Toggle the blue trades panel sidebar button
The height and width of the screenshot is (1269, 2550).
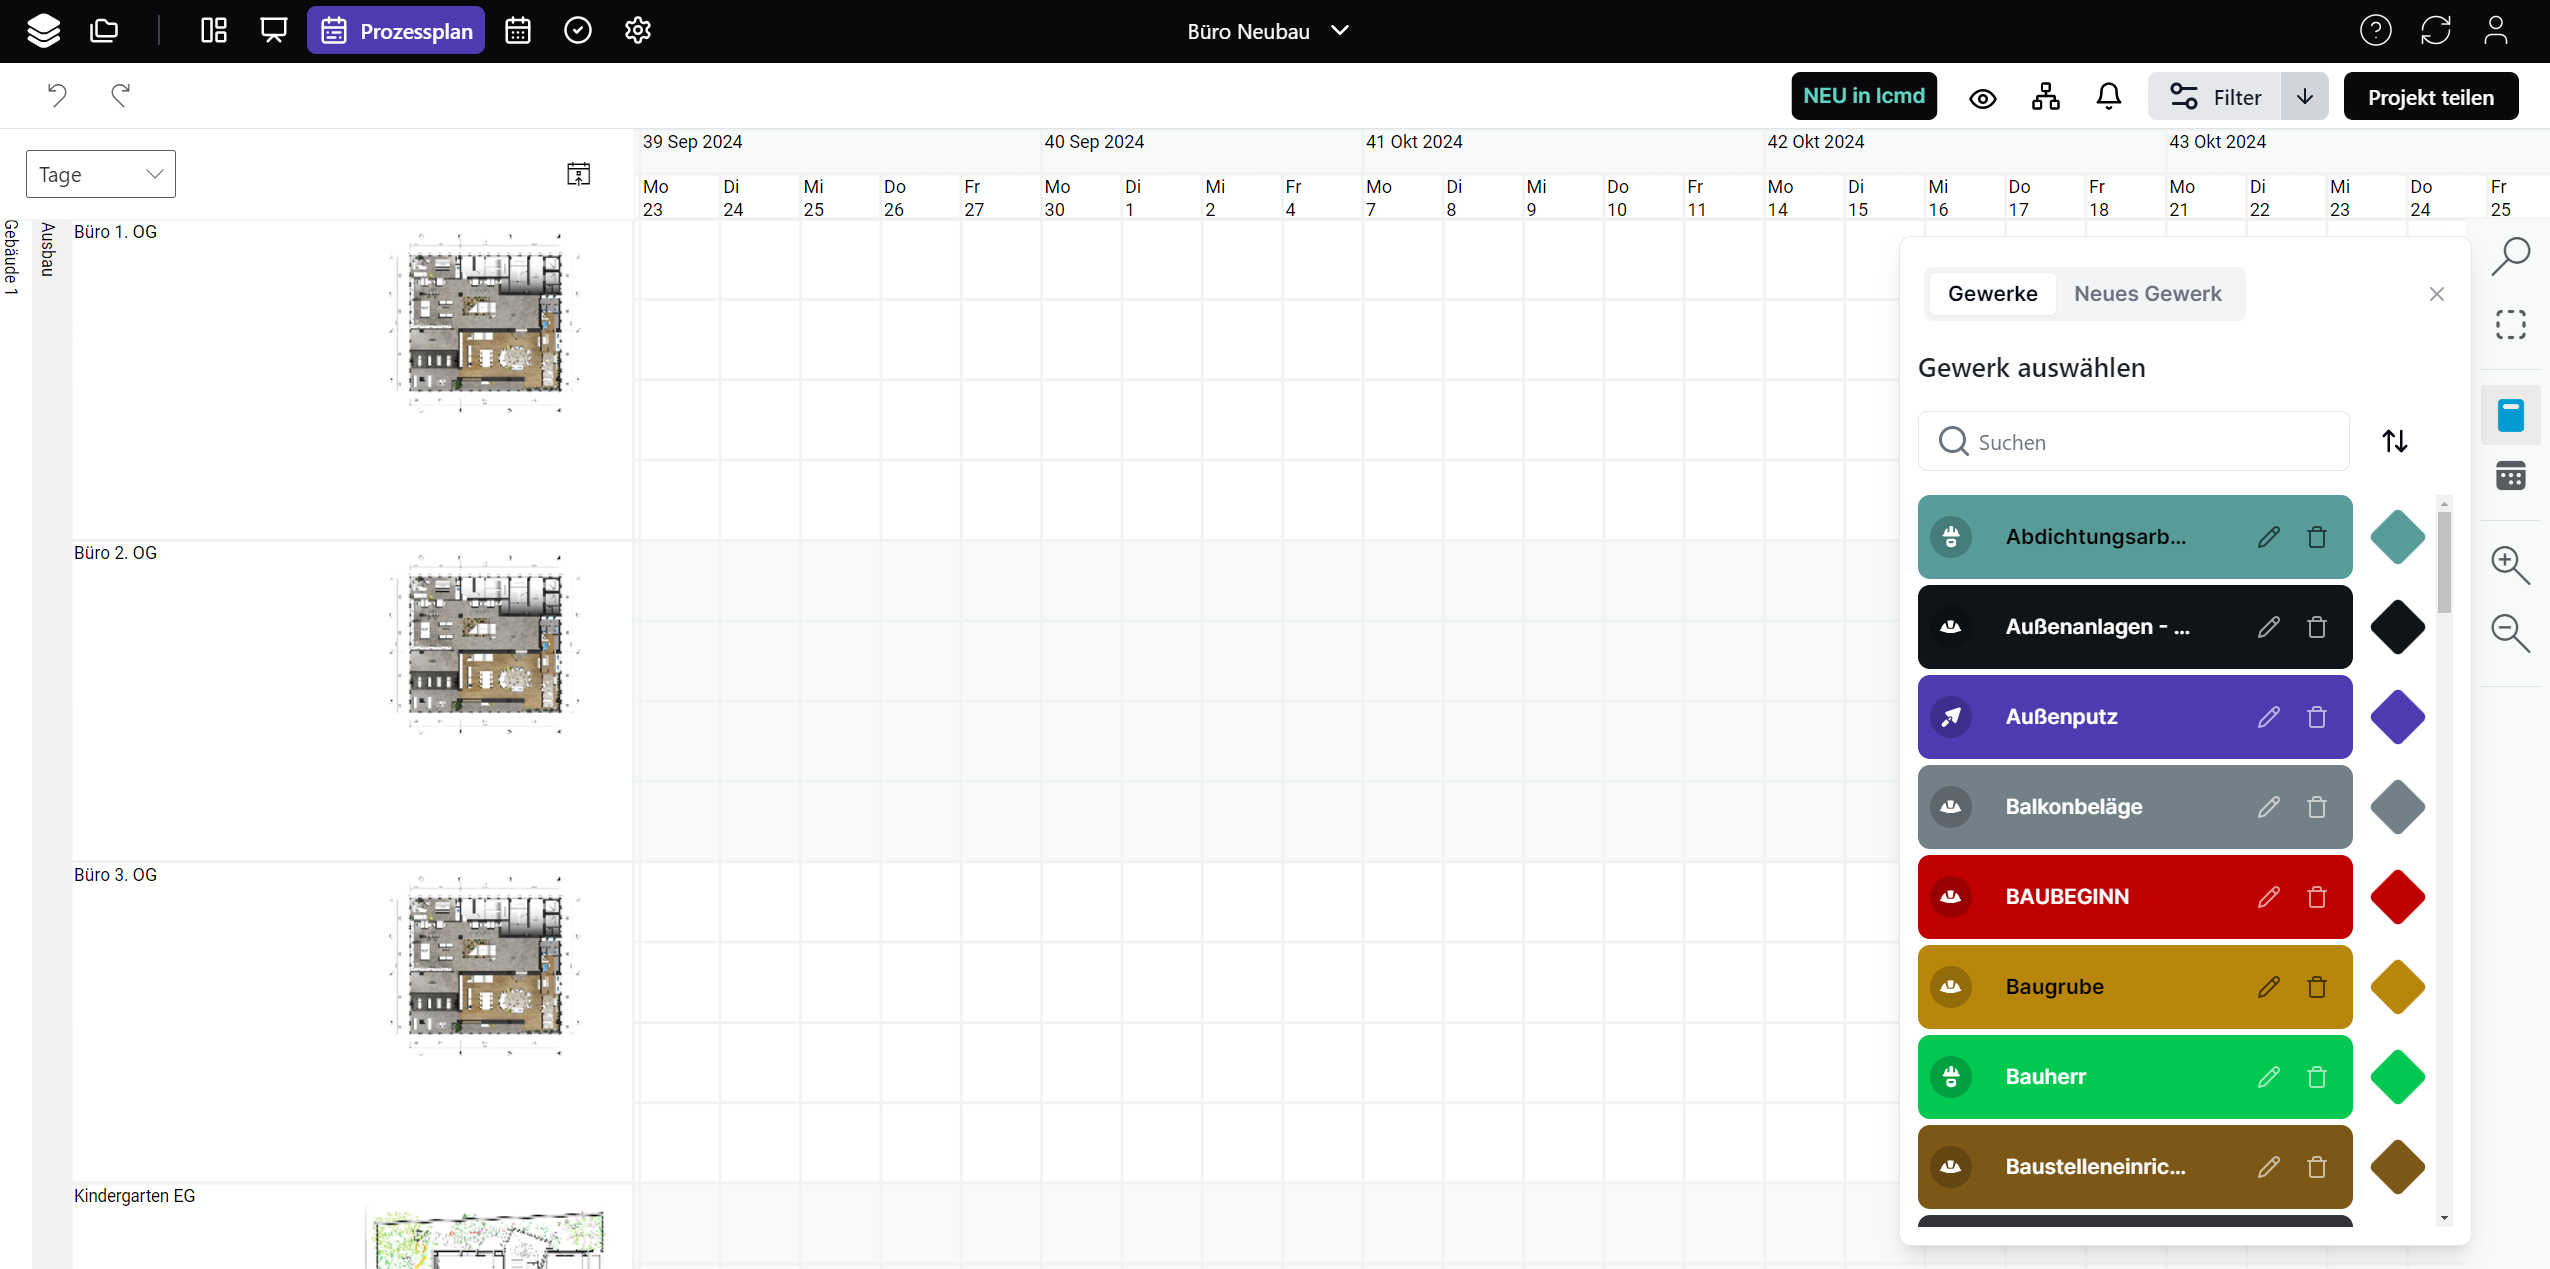tap(2510, 415)
